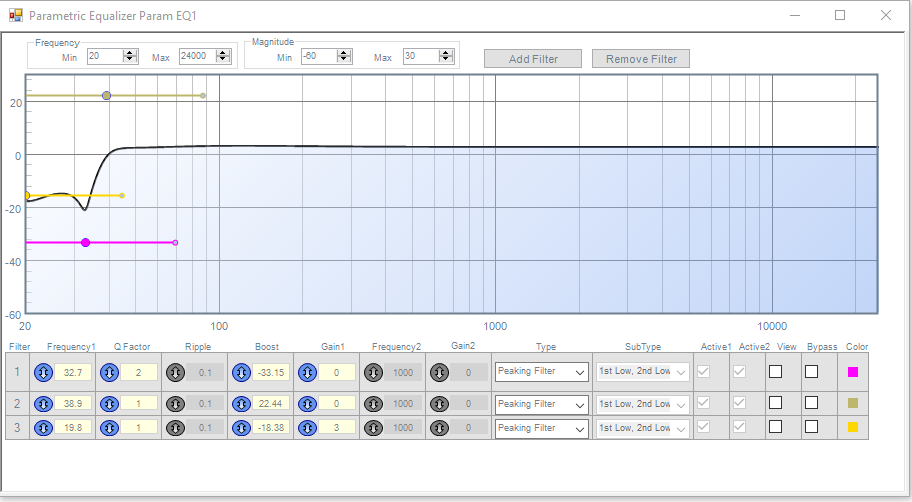Click Gain2 adjust knob for filter 2
This screenshot has height=502, width=912.
[439, 404]
